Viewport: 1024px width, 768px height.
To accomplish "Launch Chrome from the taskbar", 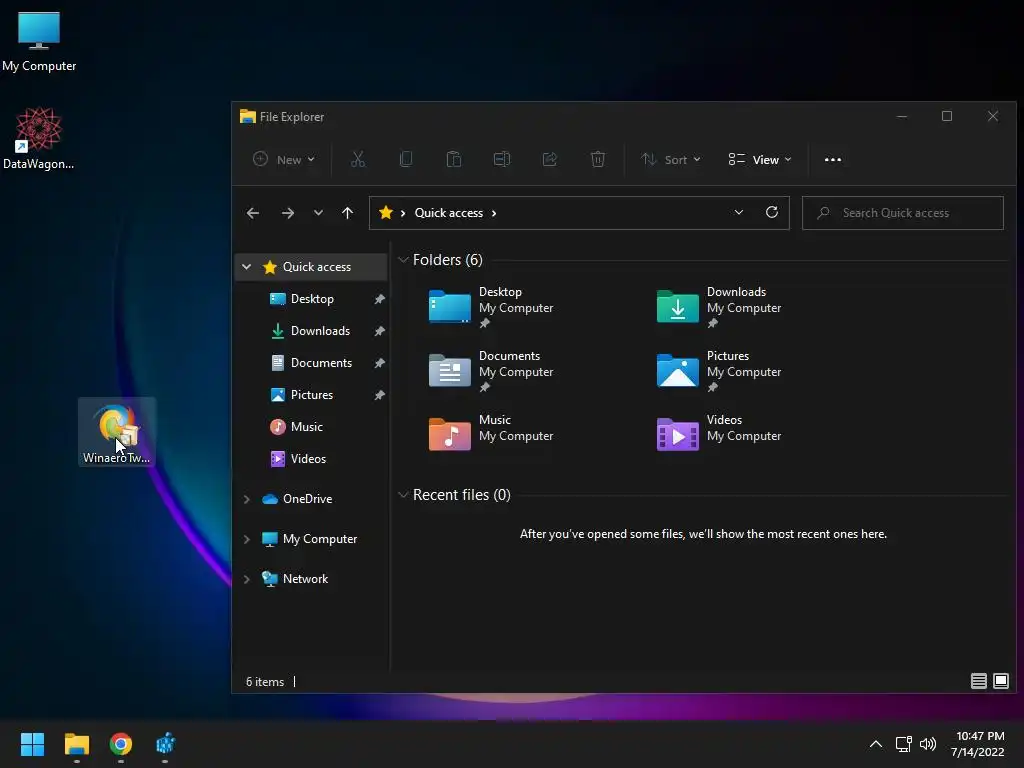I will pyautogui.click(x=121, y=744).
